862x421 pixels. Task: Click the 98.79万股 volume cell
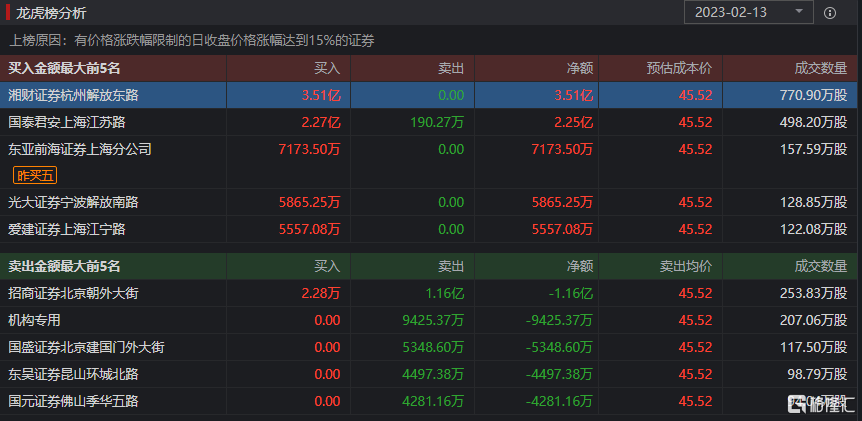click(x=817, y=374)
